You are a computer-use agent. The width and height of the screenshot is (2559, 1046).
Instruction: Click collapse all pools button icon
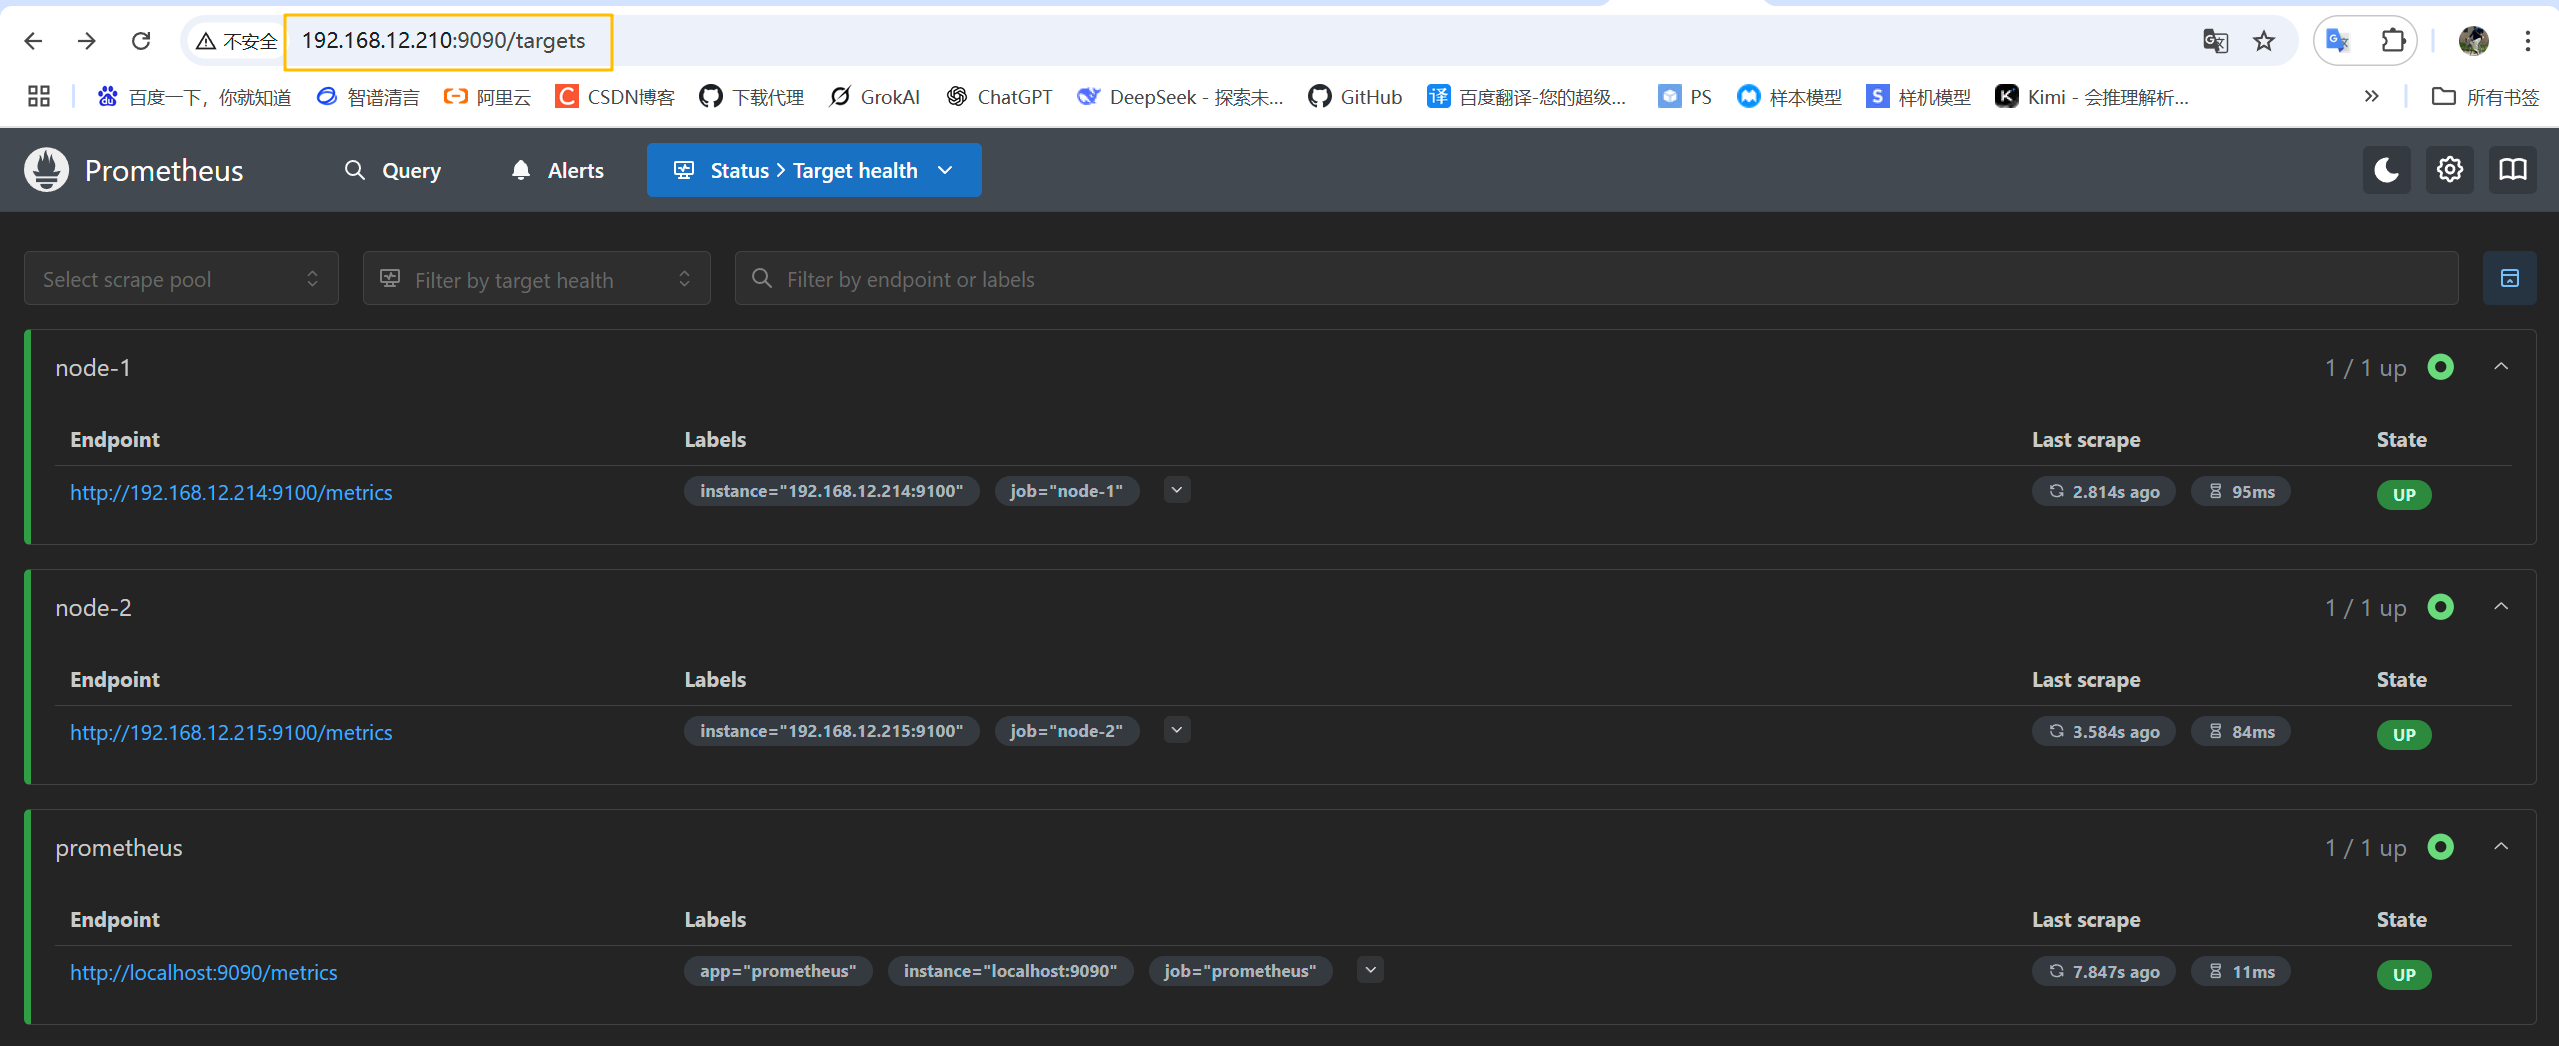[2509, 278]
